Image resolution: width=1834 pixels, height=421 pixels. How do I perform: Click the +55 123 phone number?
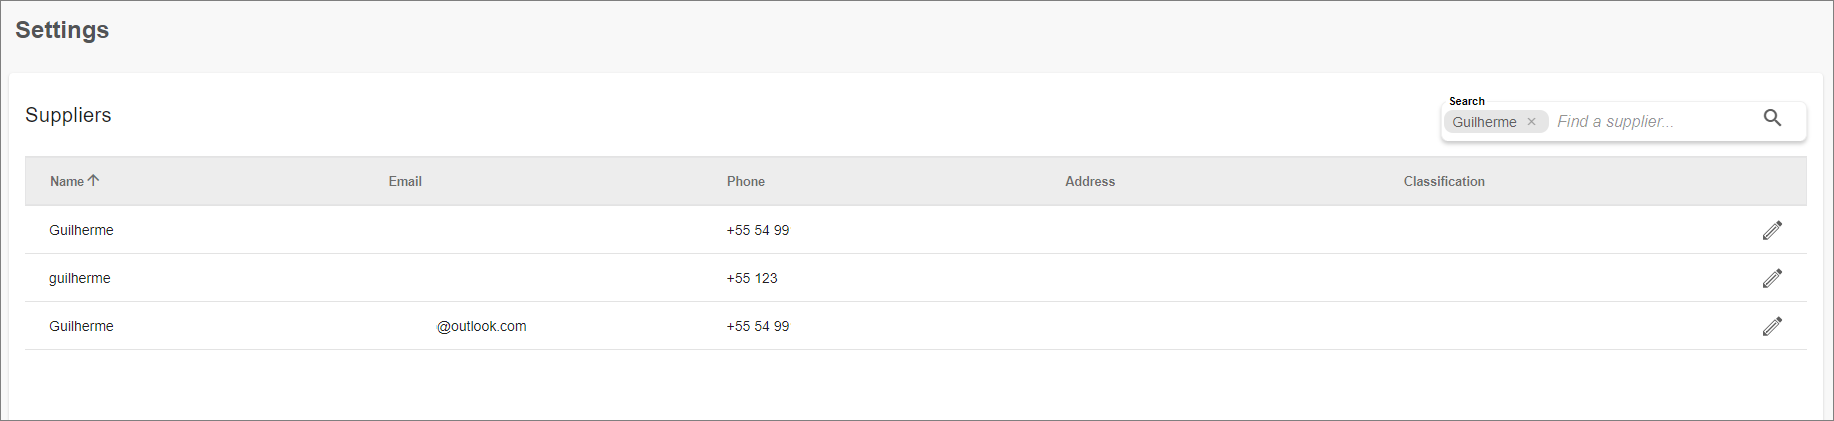tap(752, 278)
